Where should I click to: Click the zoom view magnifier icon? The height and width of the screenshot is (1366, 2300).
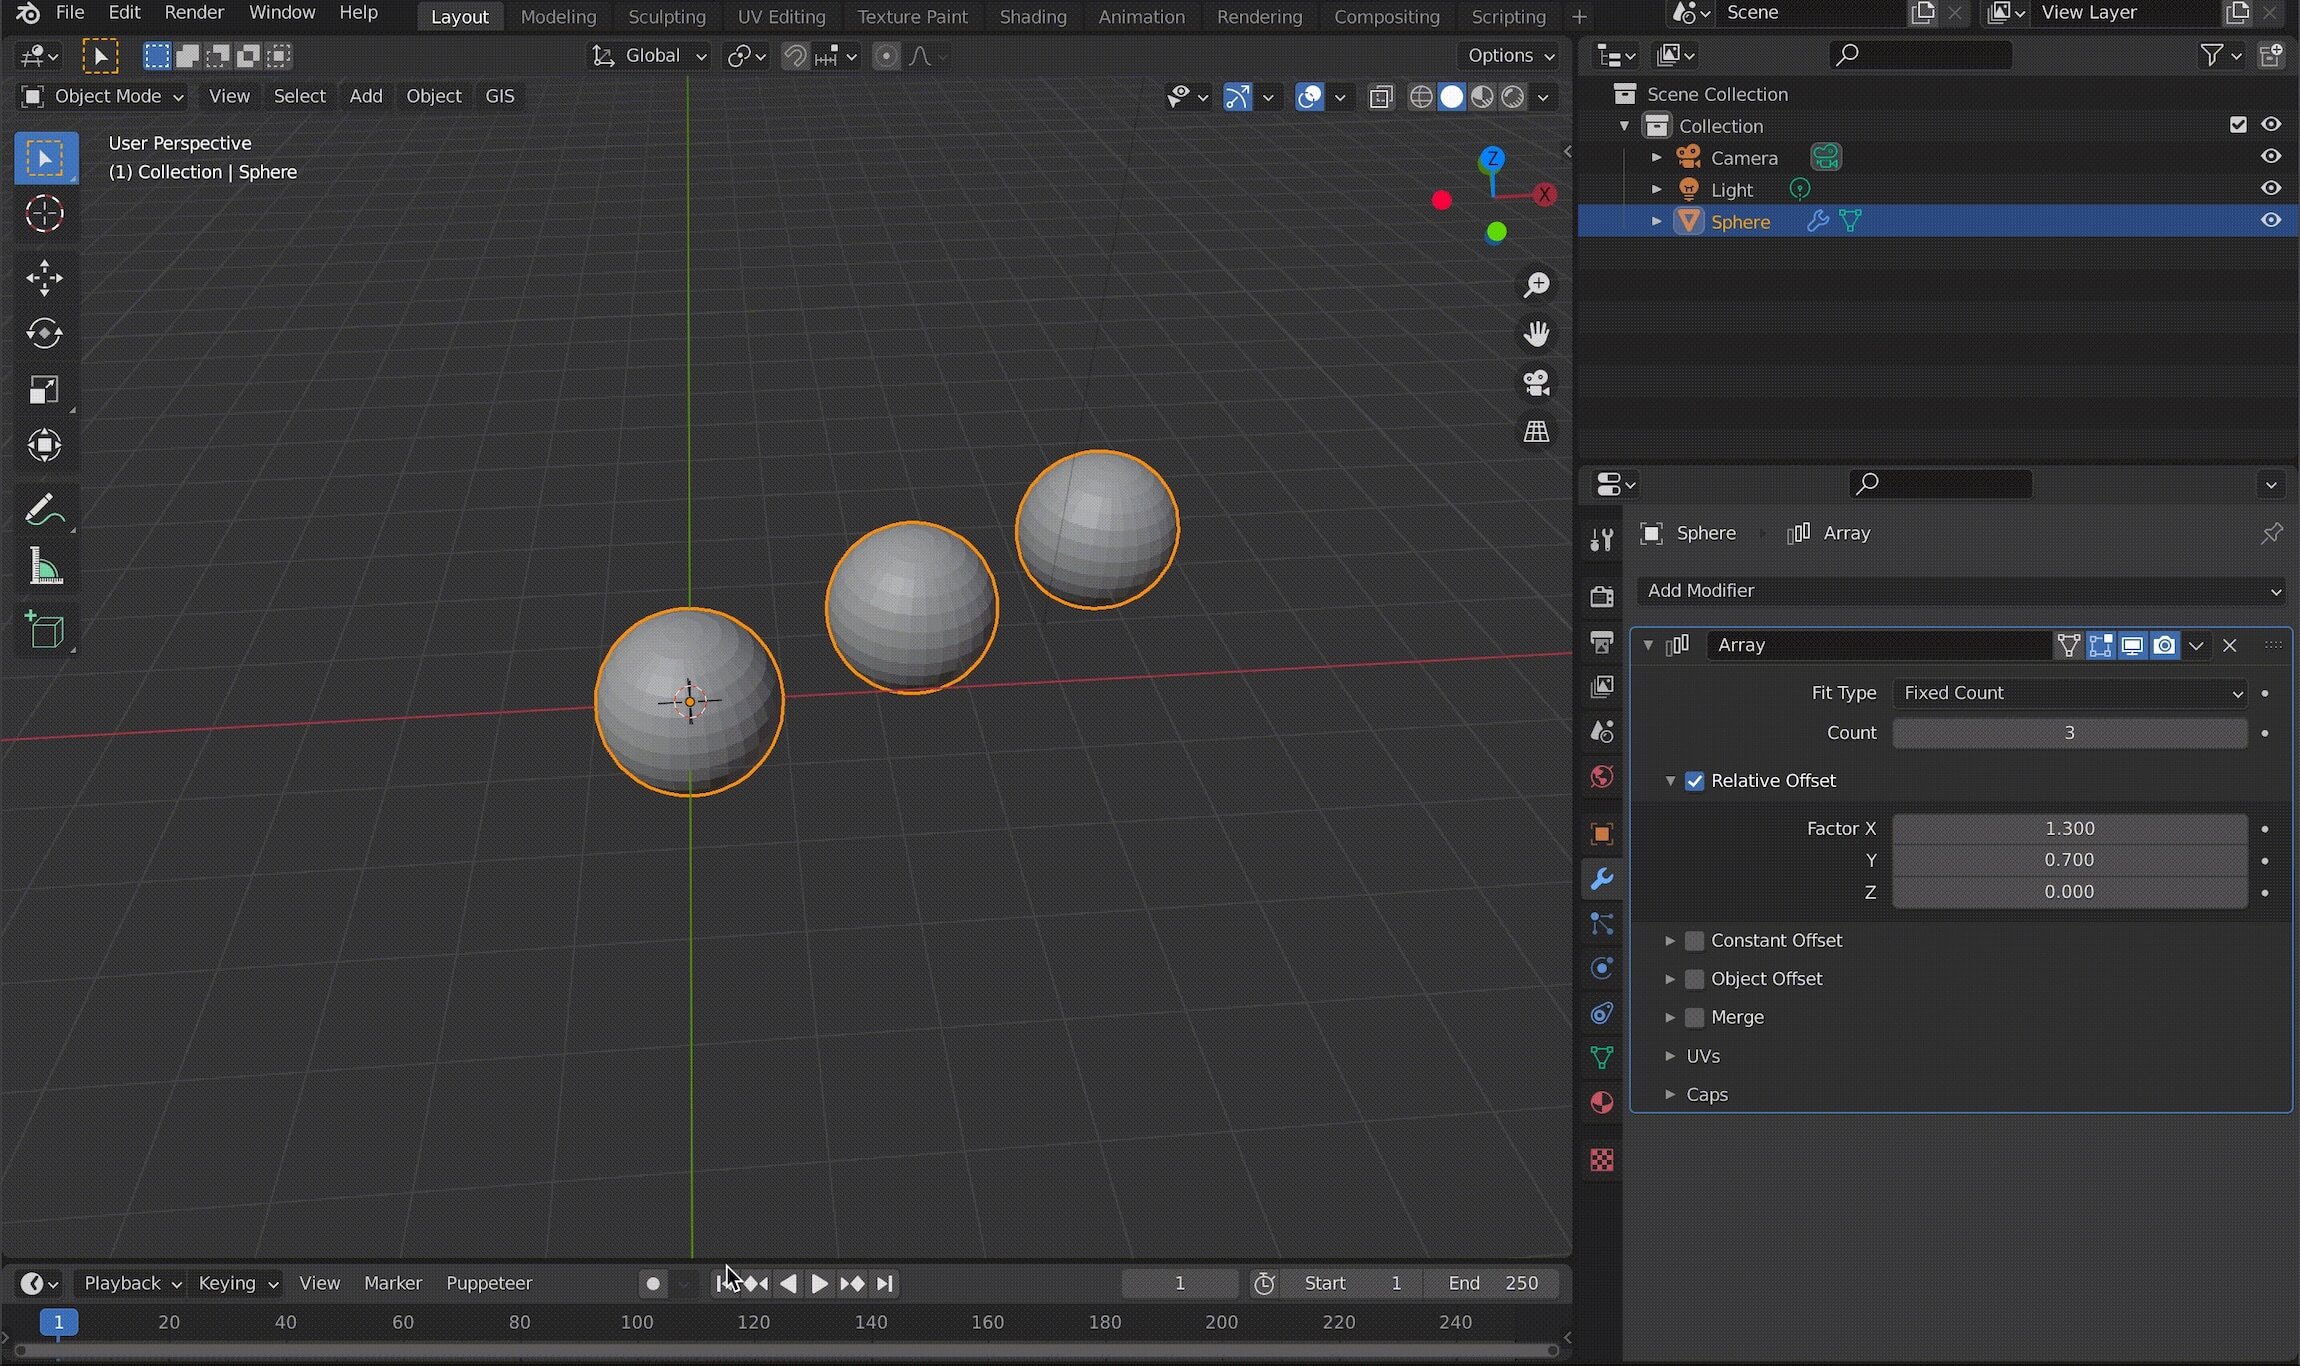point(1536,285)
